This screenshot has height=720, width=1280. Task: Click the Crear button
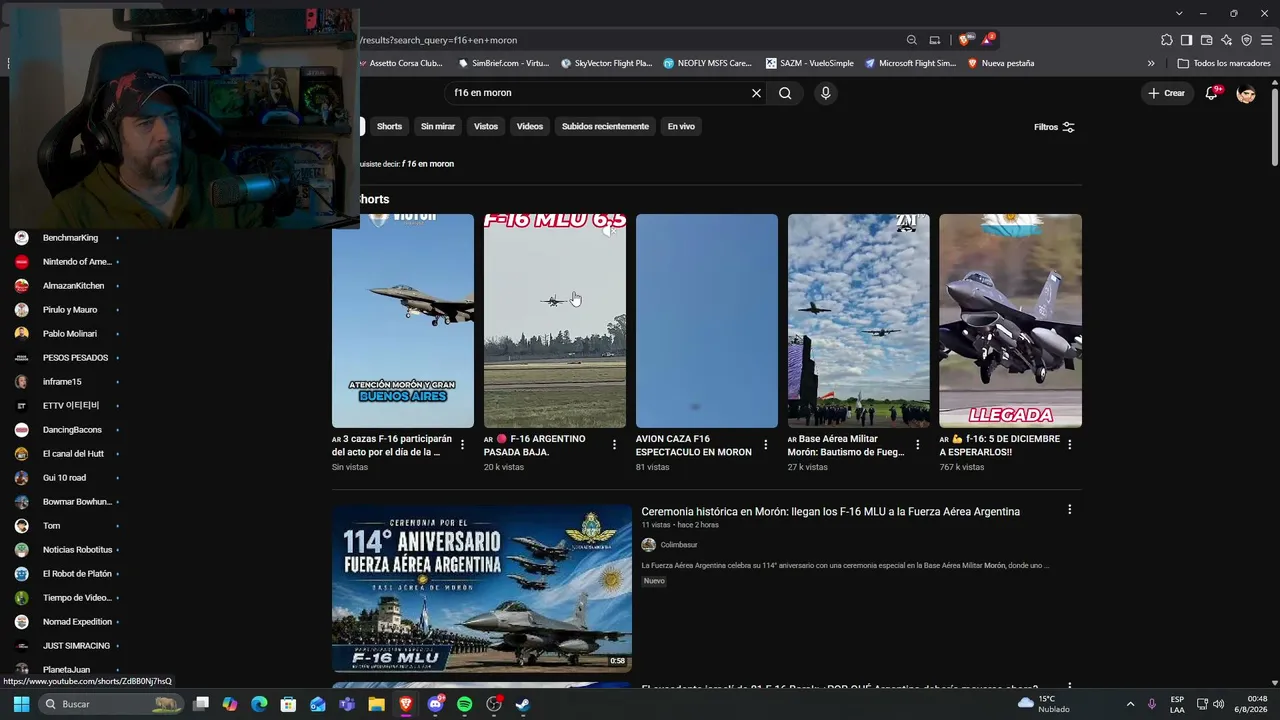[1166, 93]
